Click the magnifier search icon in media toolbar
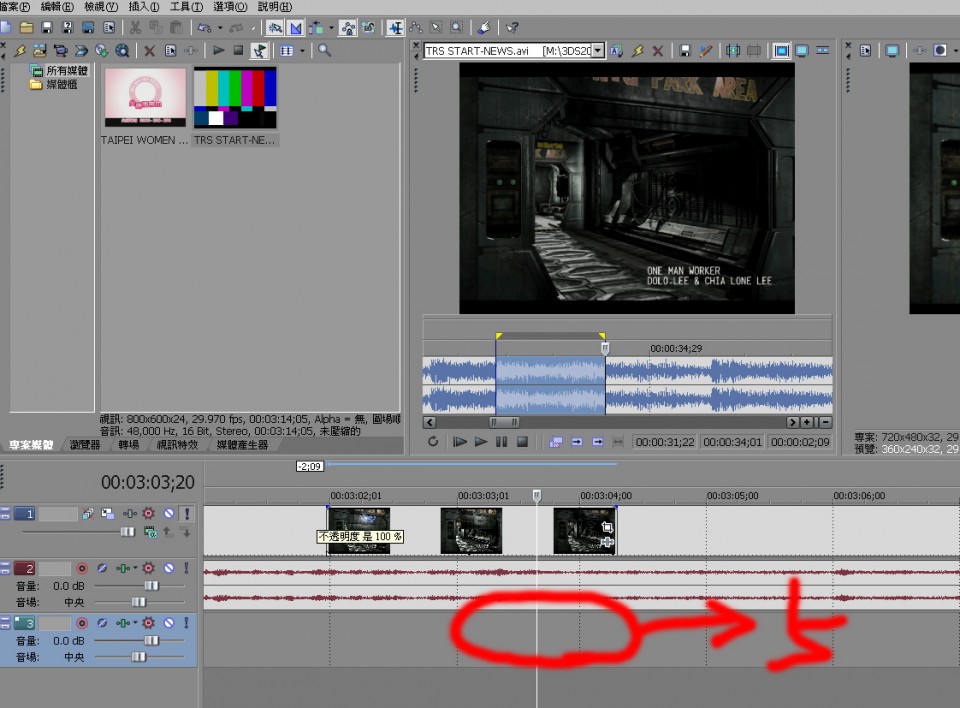This screenshot has width=960, height=708. coord(325,50)
